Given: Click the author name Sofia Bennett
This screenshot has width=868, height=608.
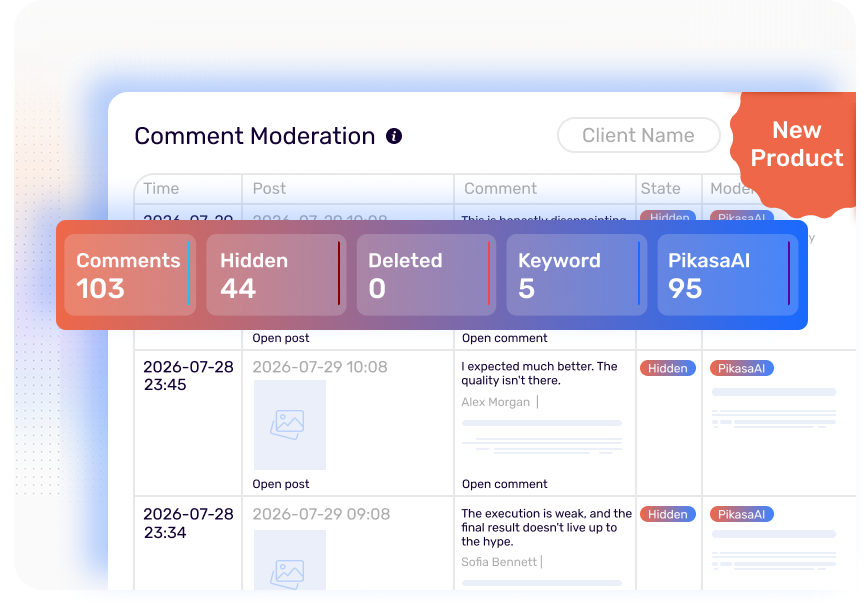Looking at the screenshot, I should [x=499, y=562].
